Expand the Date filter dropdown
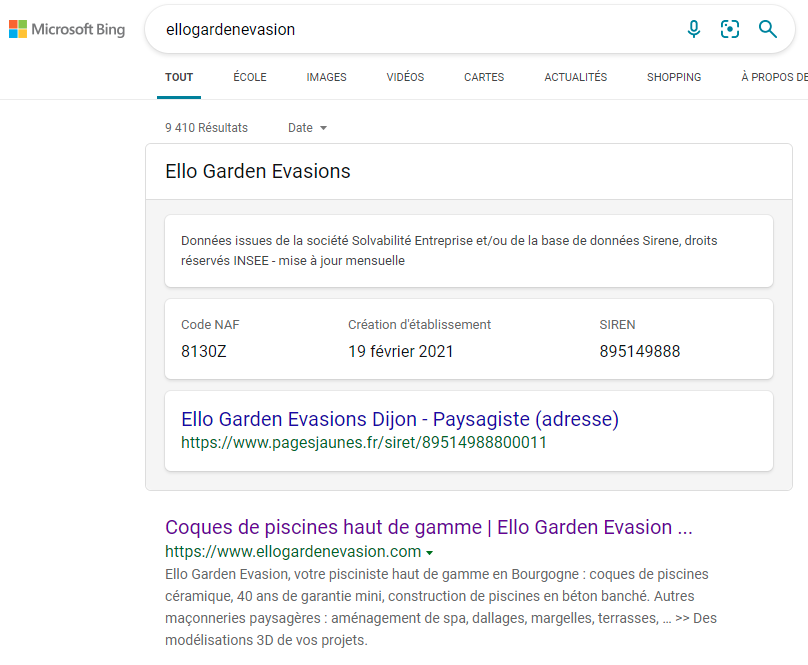Image resolution: width=808 pixels, height=665 pixels. click(307, 128)
